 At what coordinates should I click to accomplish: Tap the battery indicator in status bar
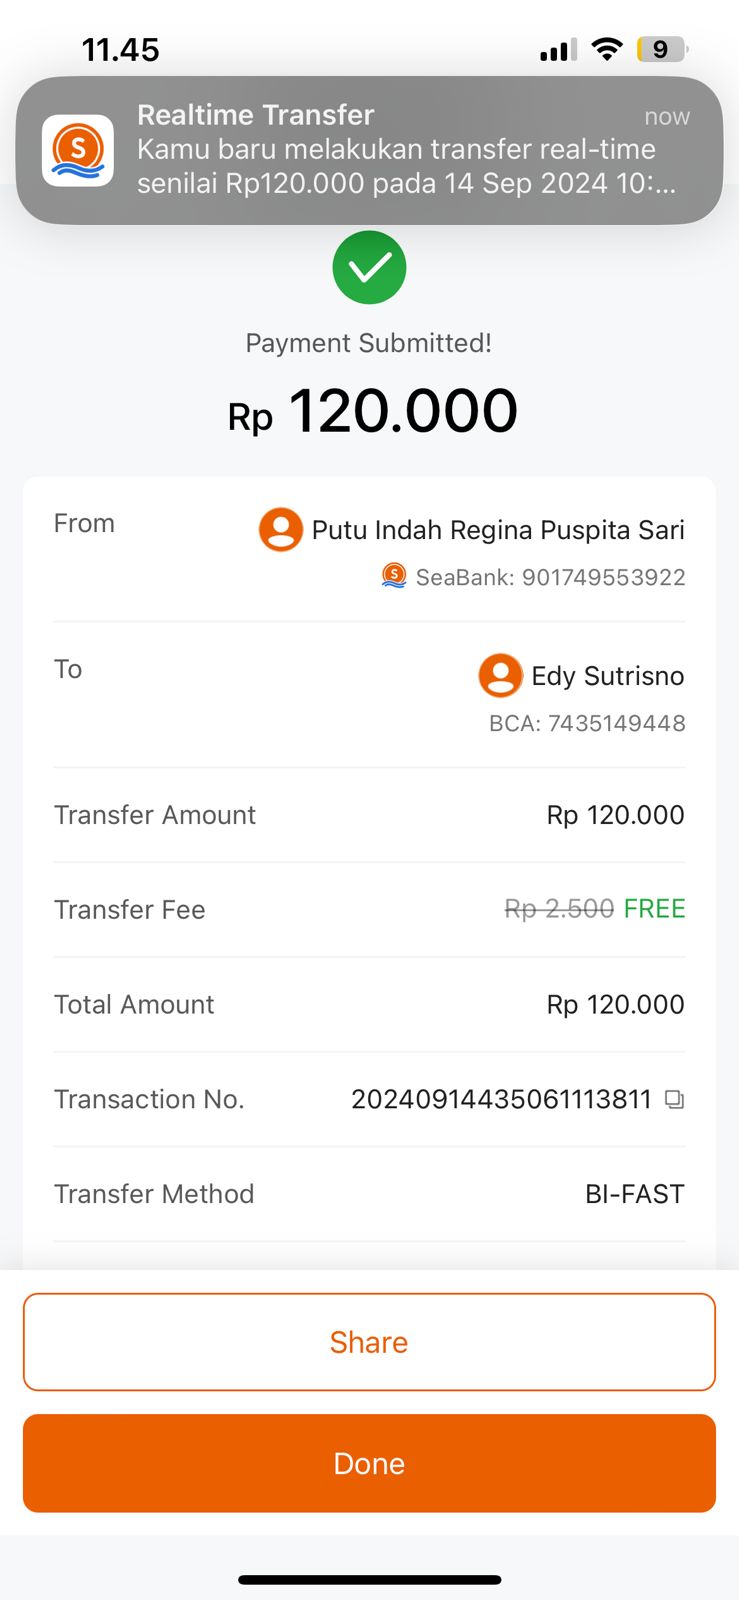pos(661,49)
